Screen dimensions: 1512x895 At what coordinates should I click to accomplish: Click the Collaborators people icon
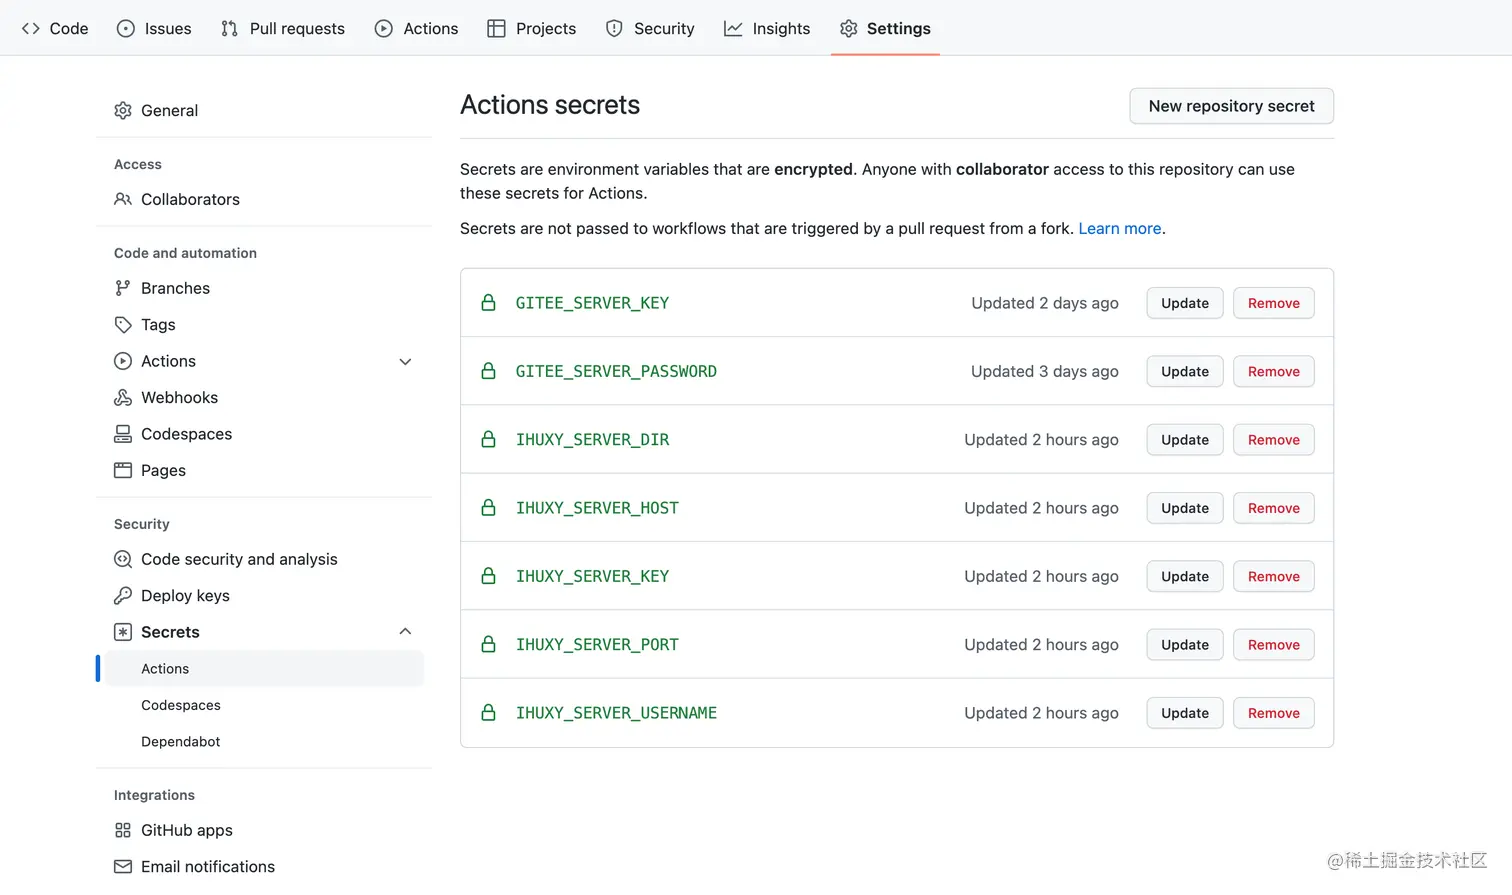point(123,199)
